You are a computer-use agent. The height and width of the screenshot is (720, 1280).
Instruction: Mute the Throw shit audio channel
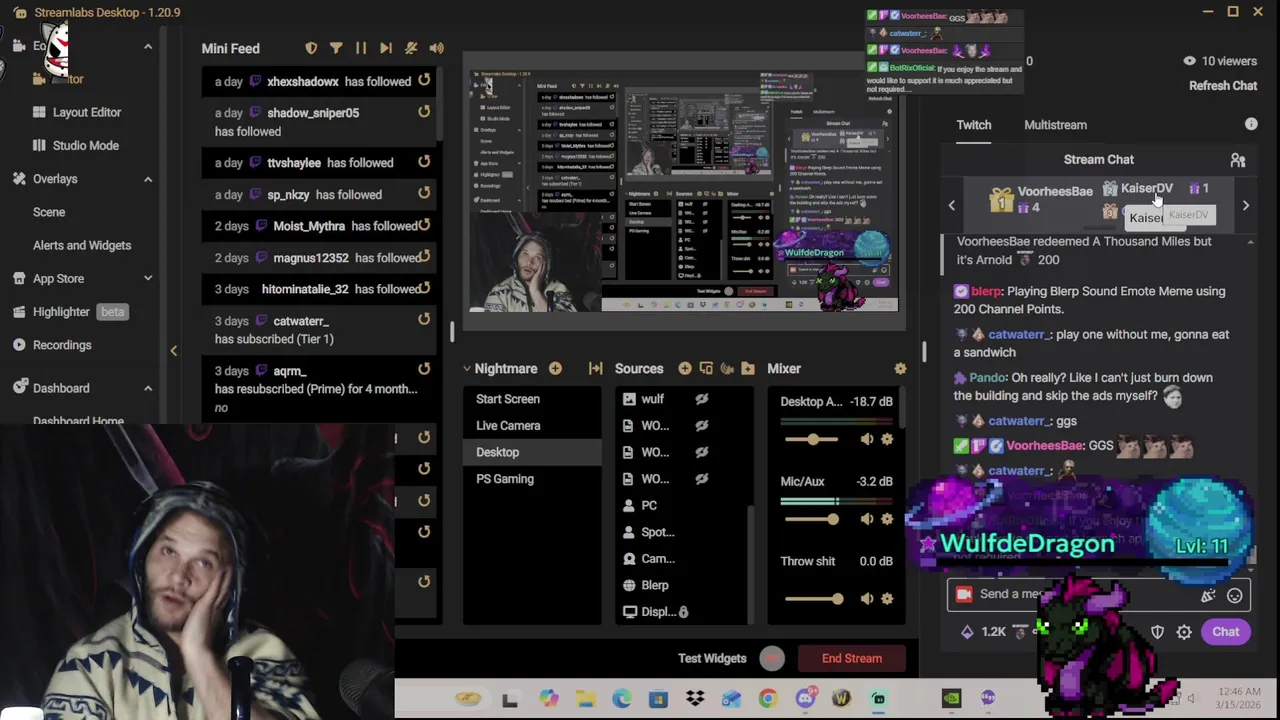pos(867,599)
